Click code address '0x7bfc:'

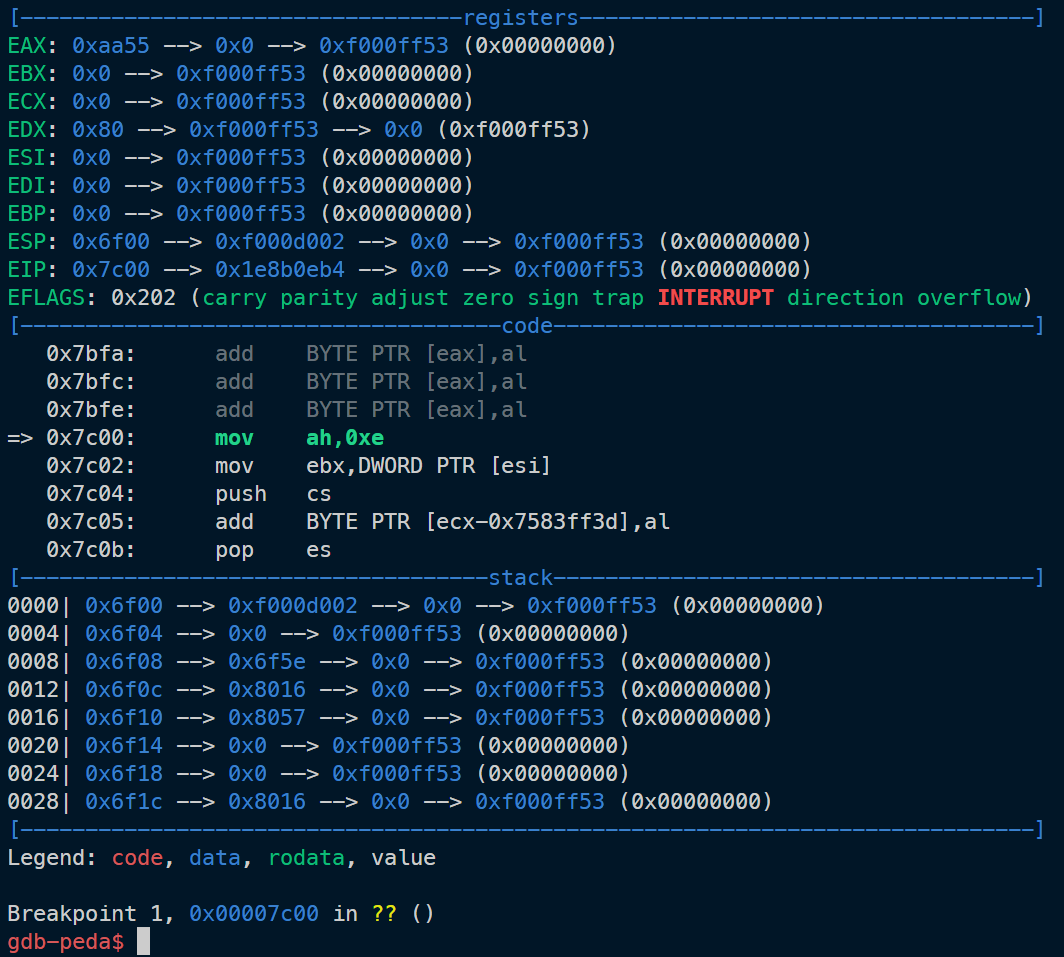pos(90,381)
